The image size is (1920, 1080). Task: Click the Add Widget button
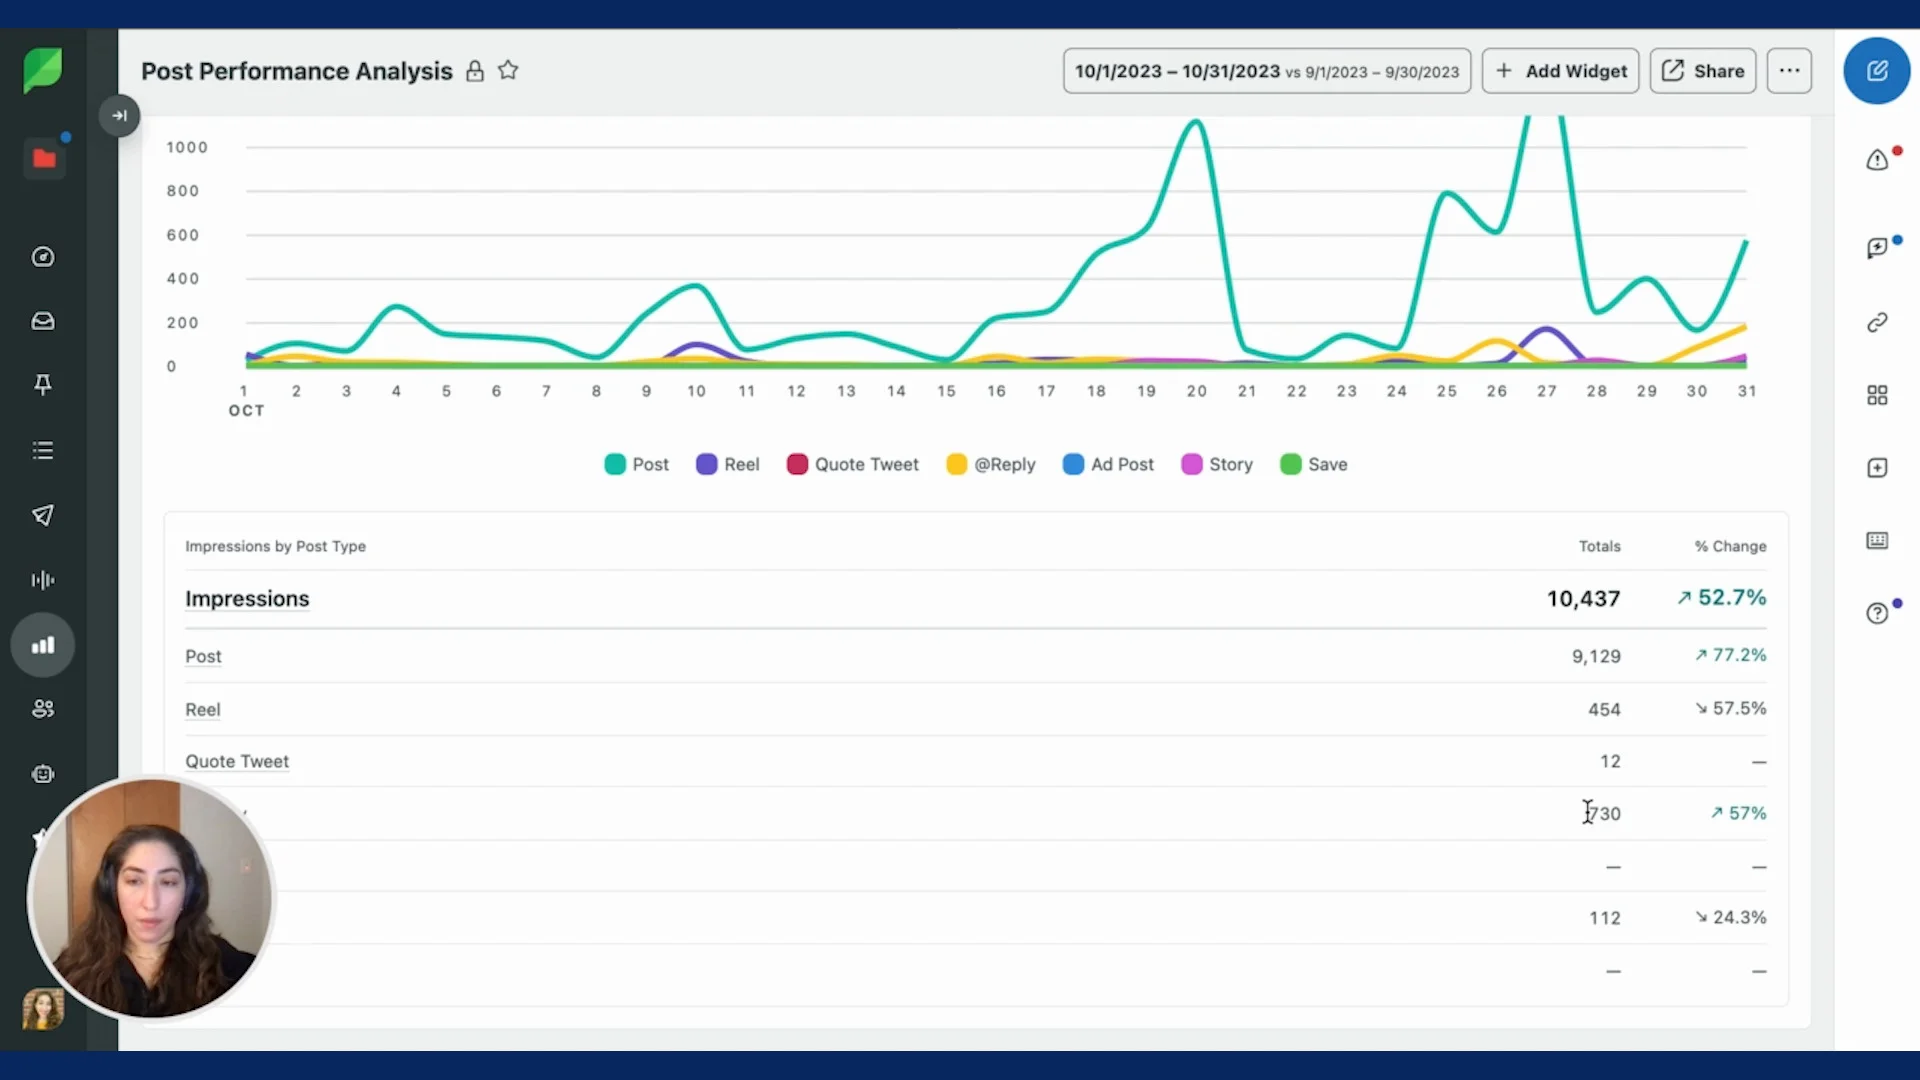coord(1560,71)
